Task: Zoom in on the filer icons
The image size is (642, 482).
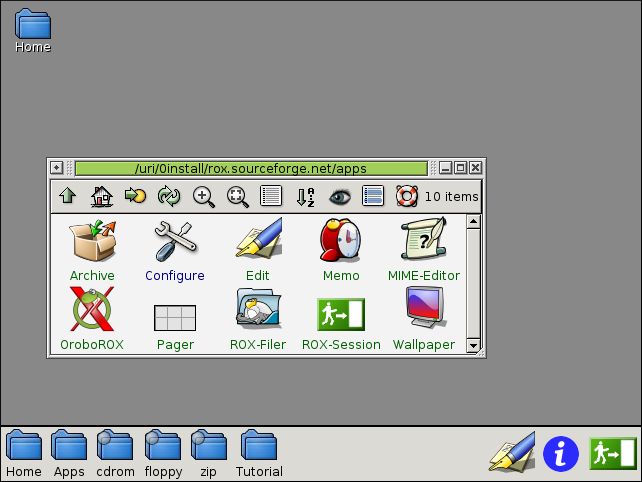Action: (x=203, y=197)
